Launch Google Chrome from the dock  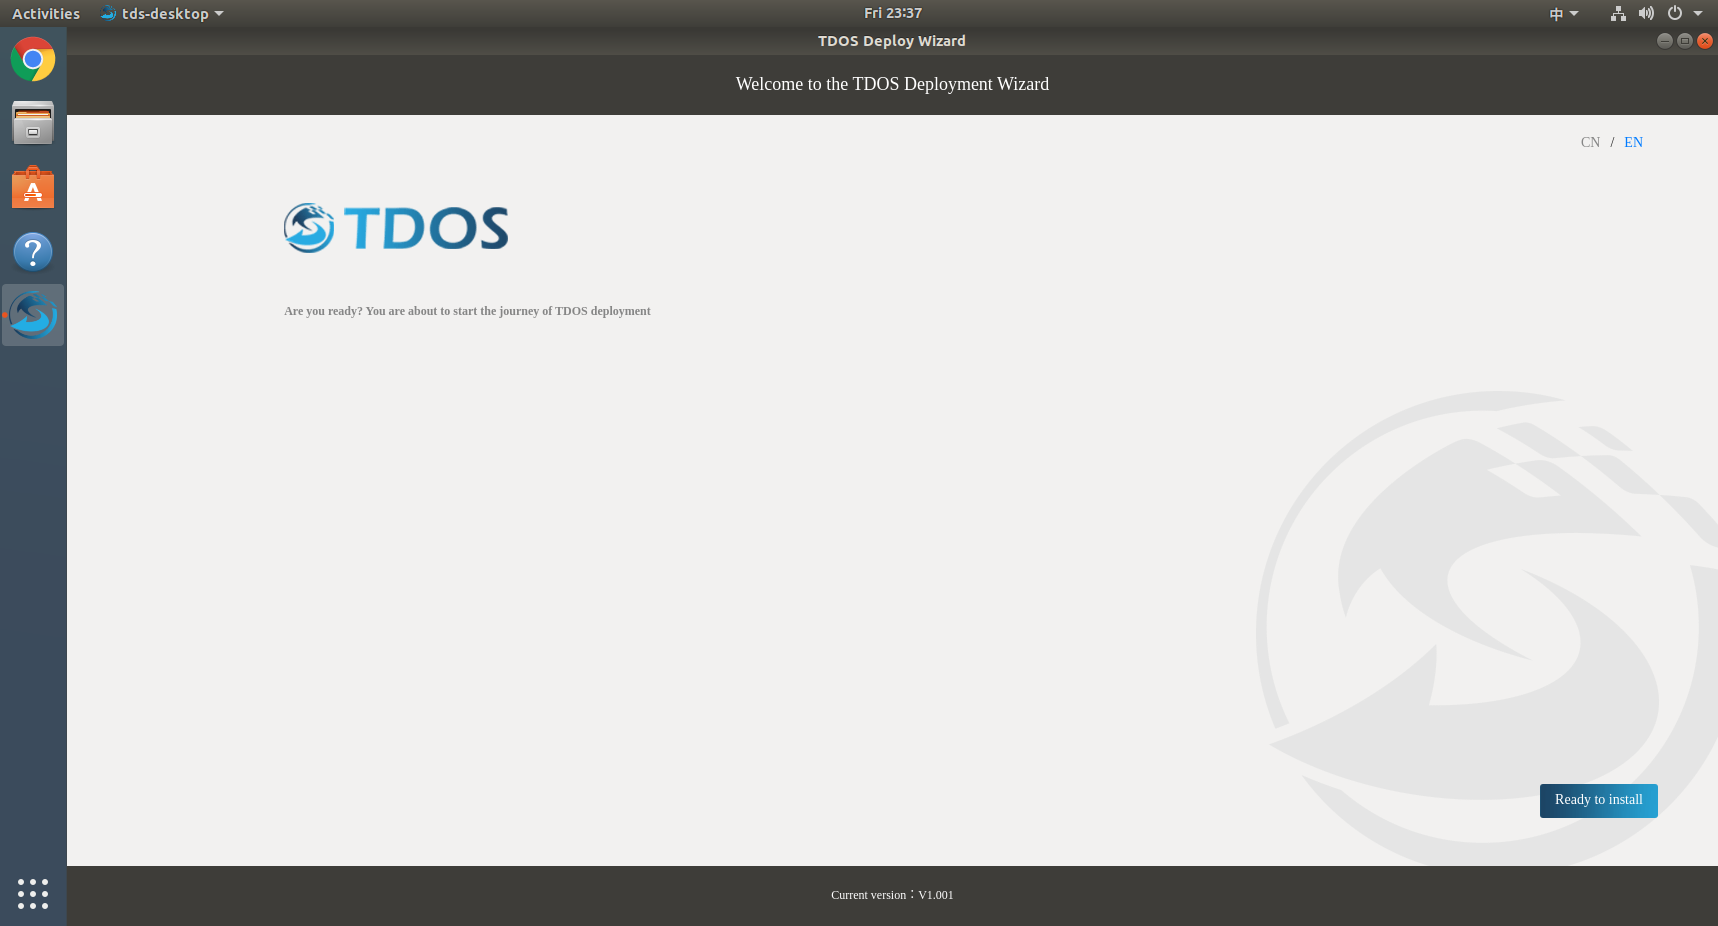coord(33,59)
